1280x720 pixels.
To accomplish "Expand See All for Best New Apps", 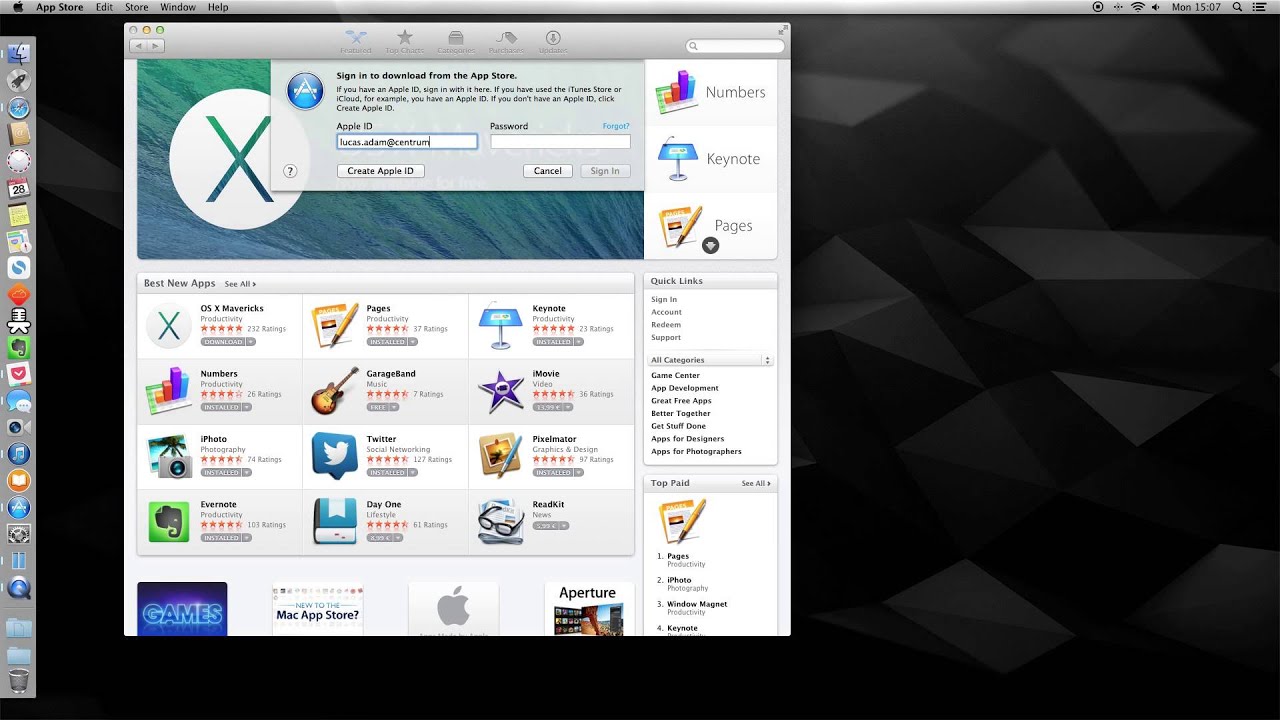I will [x=240, y=284].
